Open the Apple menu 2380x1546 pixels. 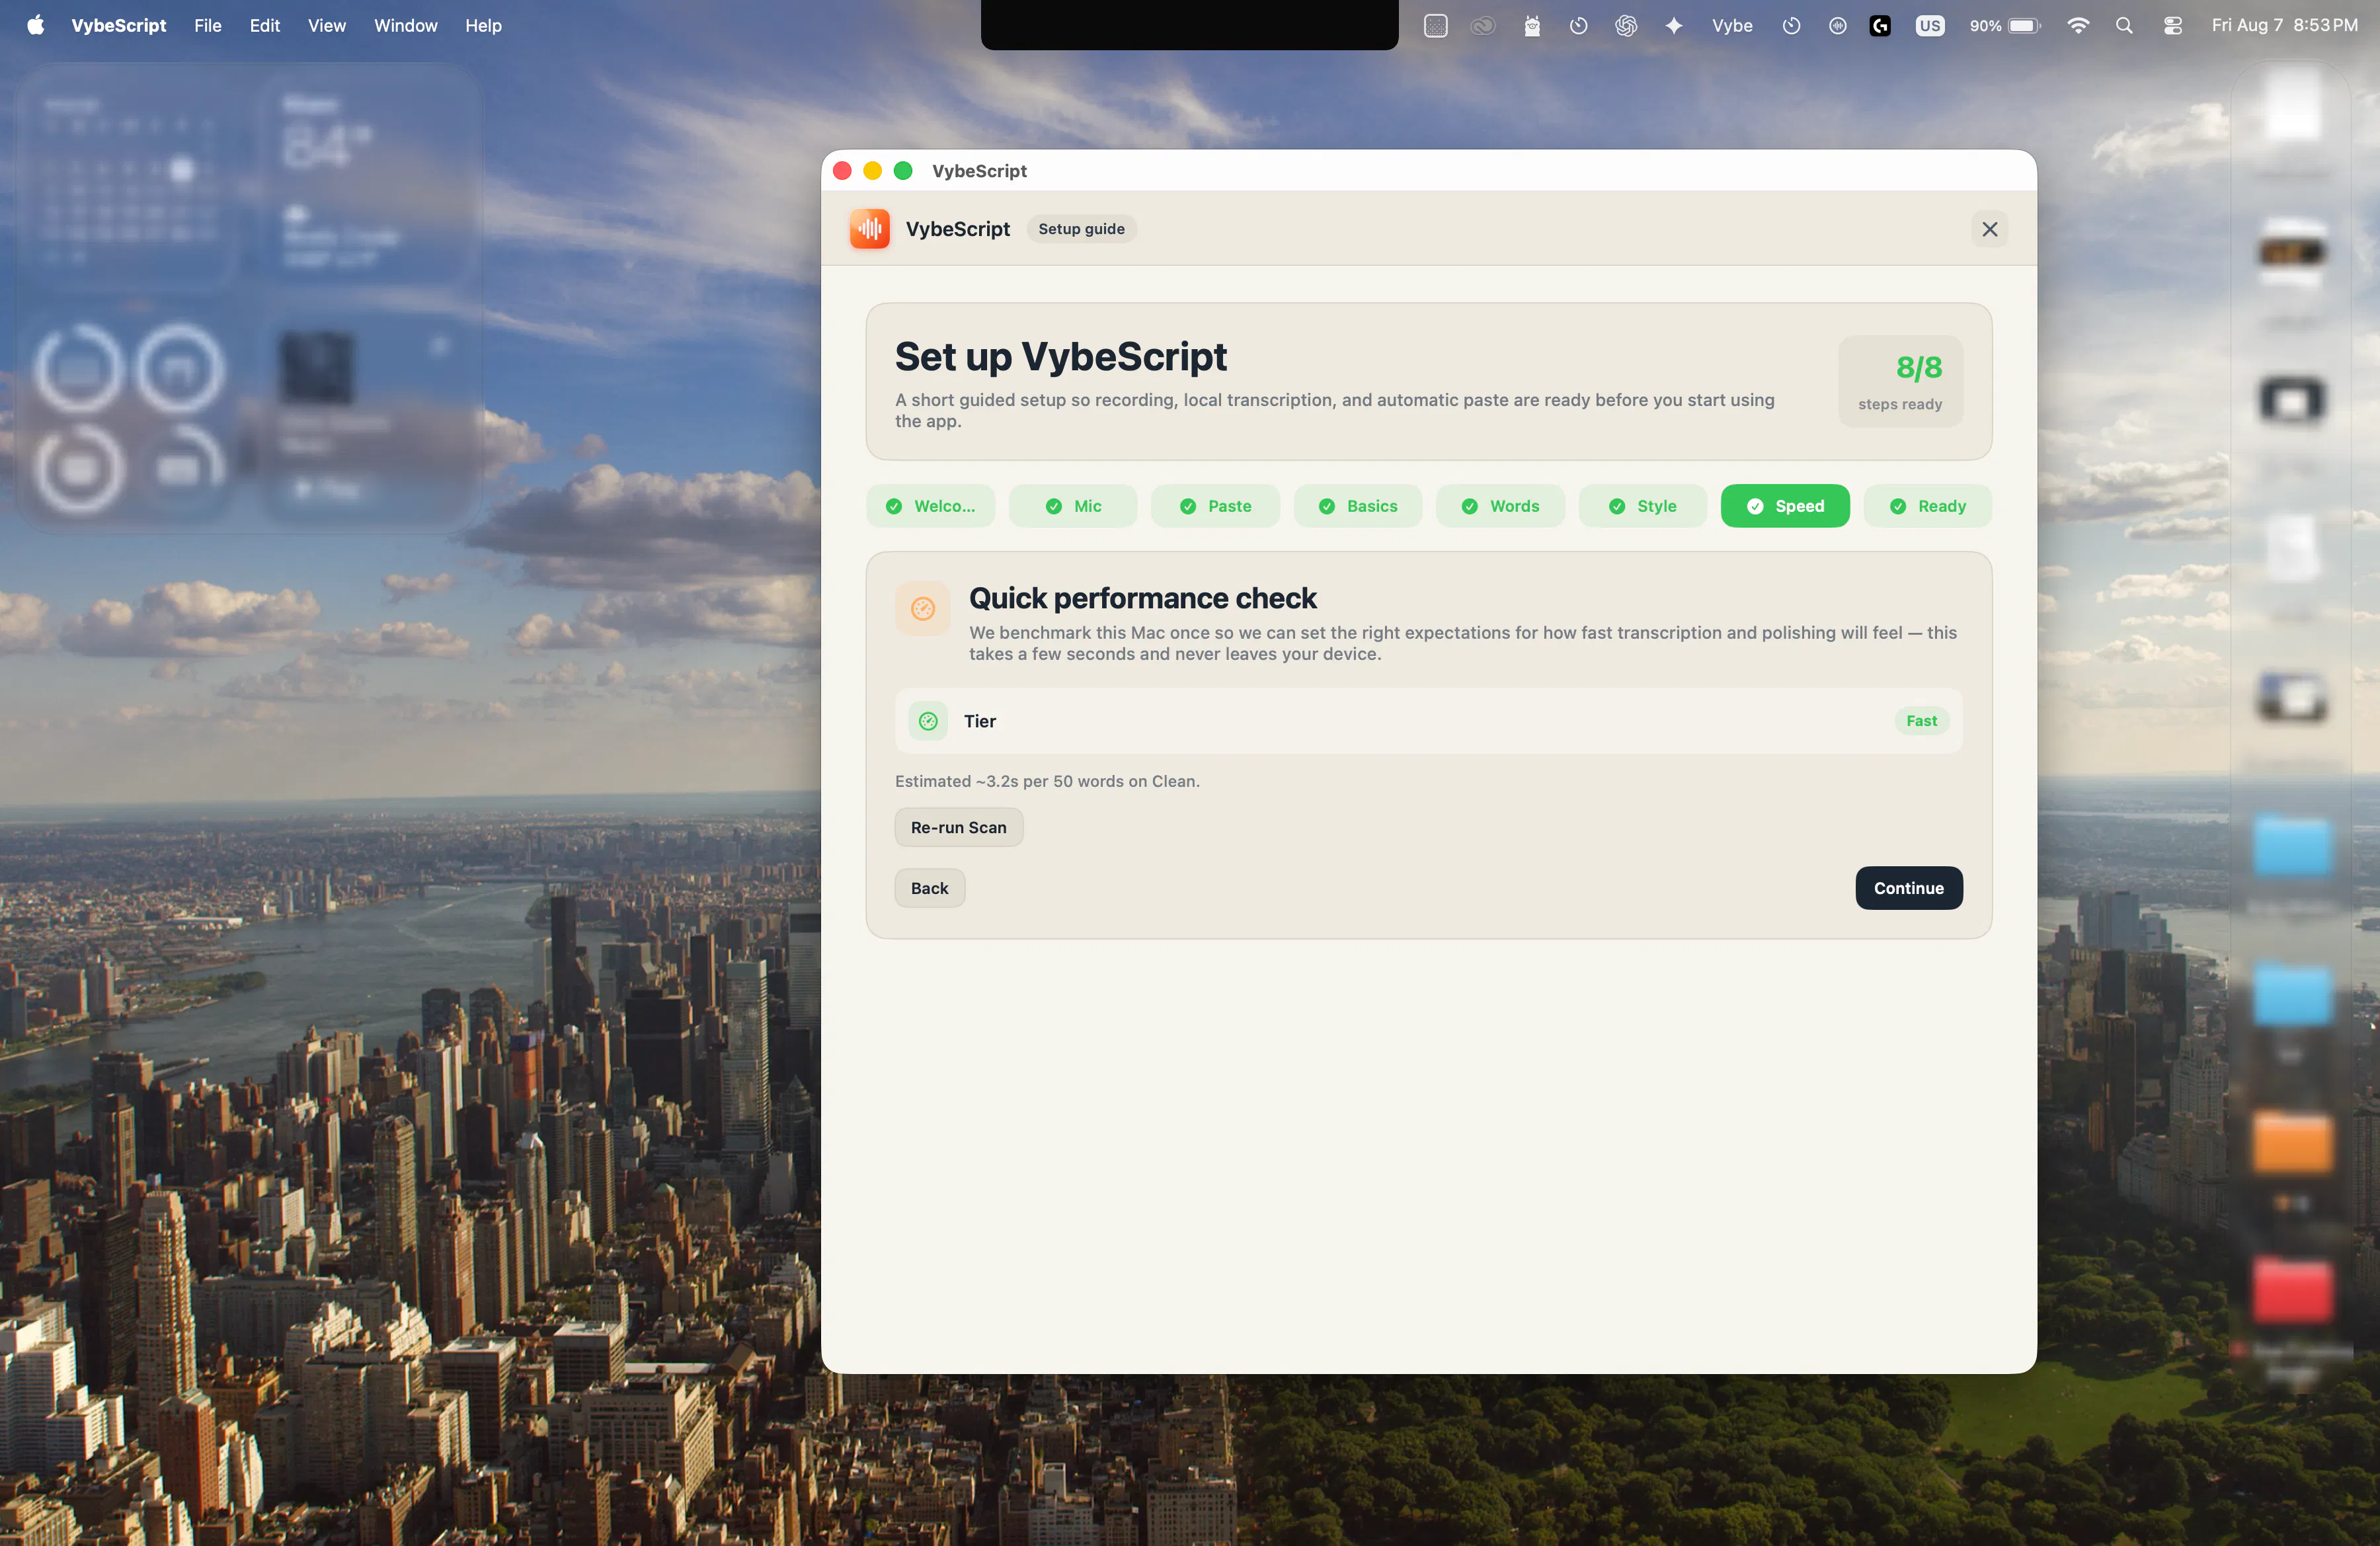pos(36,25)
